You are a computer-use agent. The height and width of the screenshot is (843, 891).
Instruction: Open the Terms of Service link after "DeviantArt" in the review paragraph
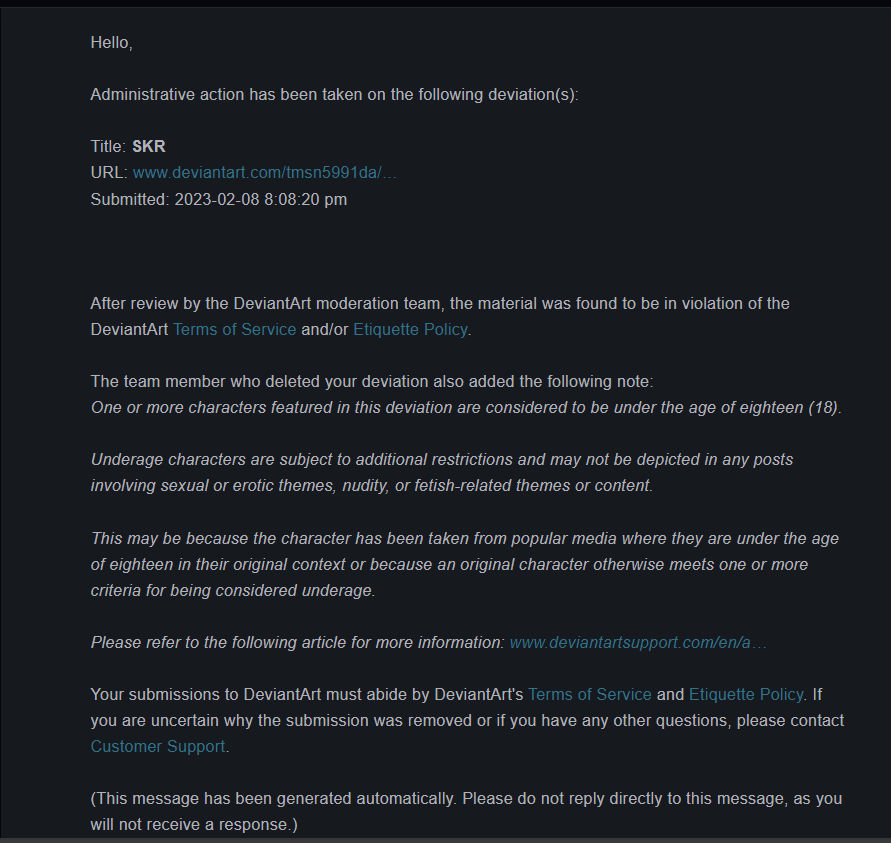pyautogui.click(x=234, y=329)
